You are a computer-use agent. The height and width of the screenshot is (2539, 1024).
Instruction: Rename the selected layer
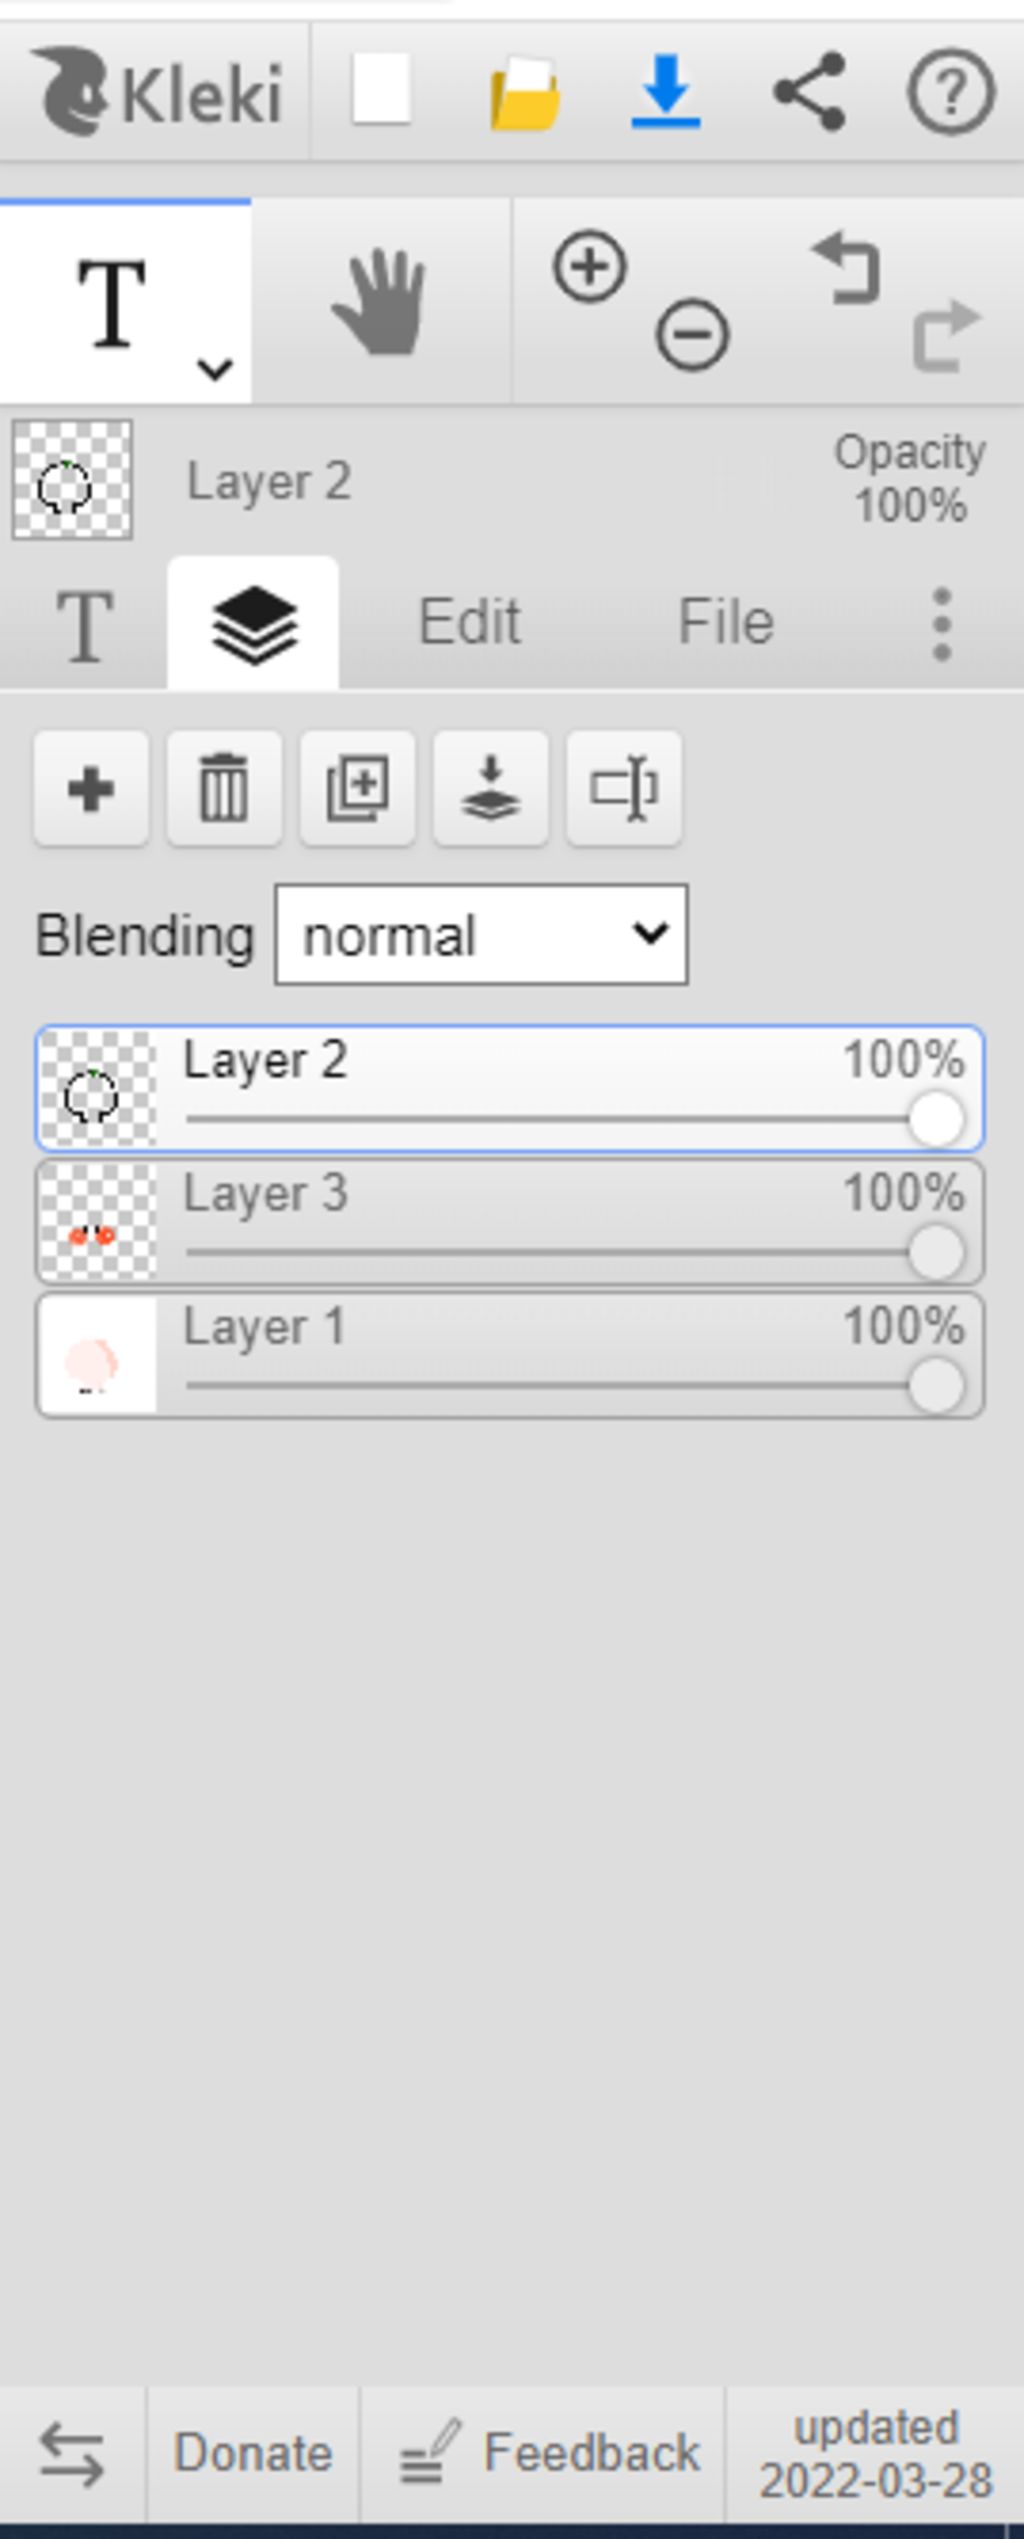point(624,789)
